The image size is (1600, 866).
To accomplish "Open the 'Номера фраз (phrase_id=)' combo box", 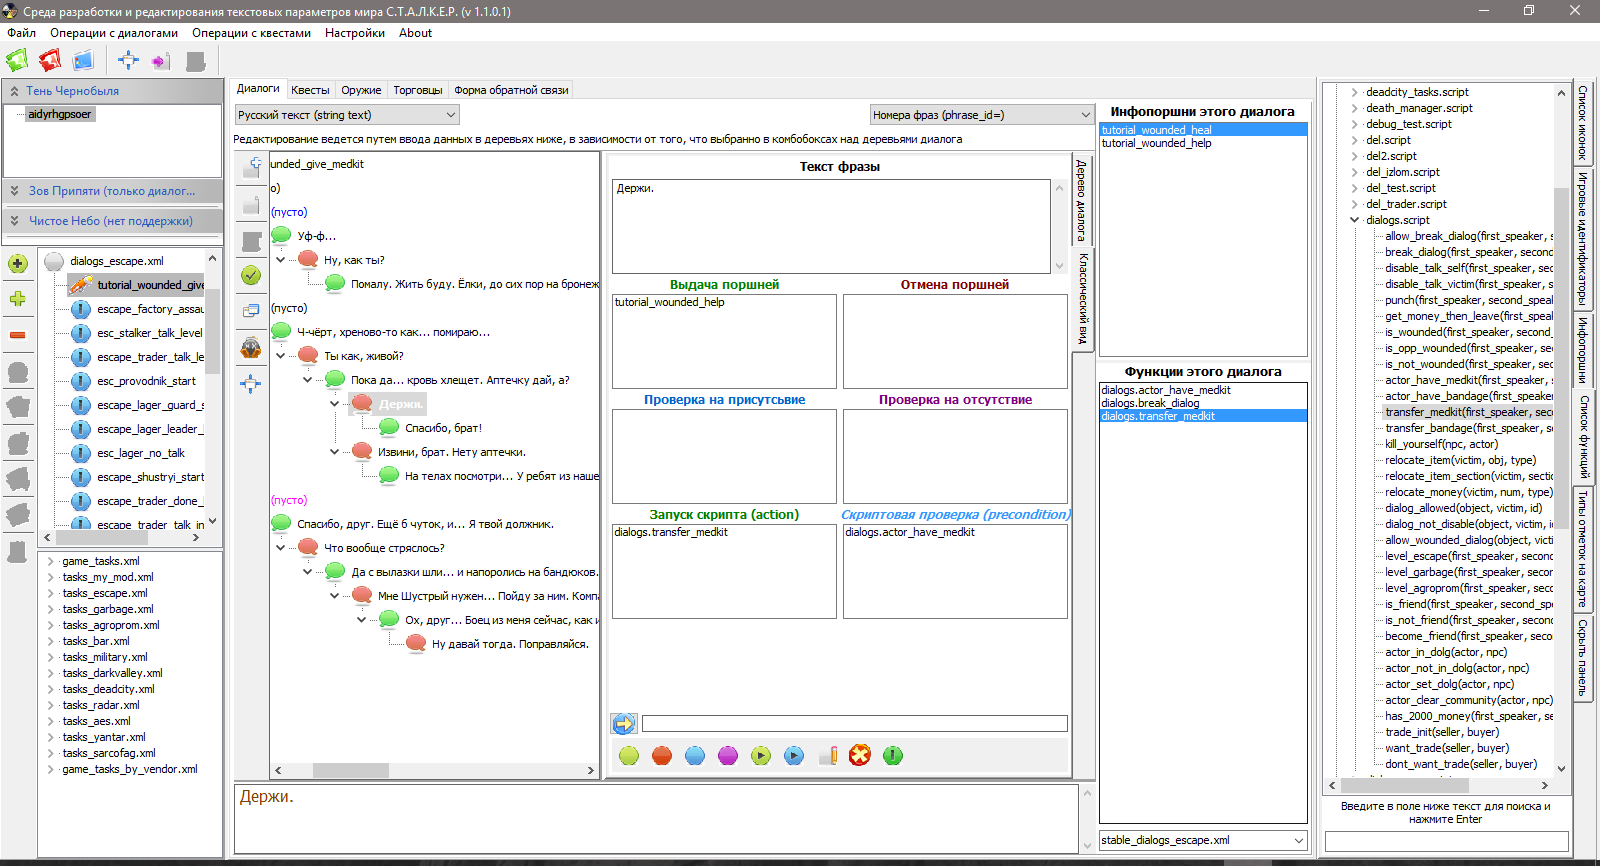I will pyautogui.click(x=981, y=115).
